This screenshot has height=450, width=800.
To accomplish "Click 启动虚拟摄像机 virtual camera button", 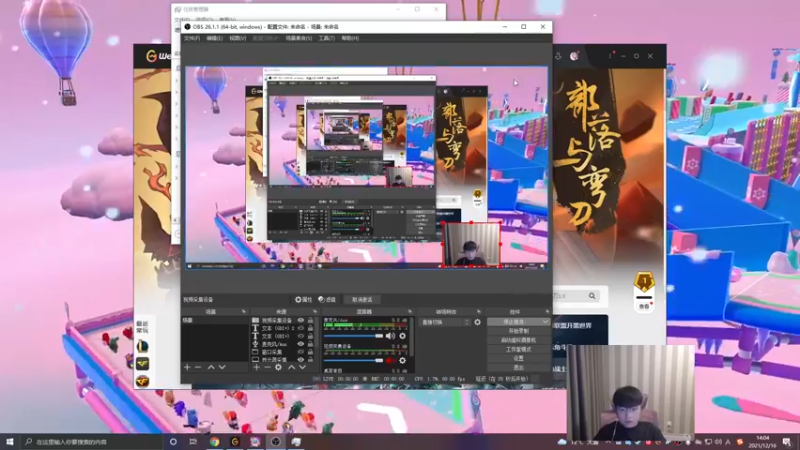I will [x=518, y=340].
